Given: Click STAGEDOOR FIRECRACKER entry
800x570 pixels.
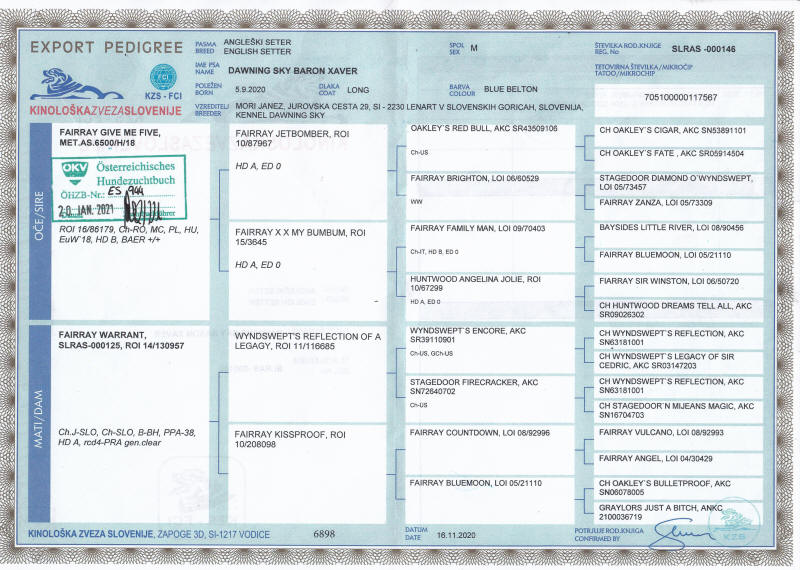Looking at the screenshot, I should click(x=473, y=387).
